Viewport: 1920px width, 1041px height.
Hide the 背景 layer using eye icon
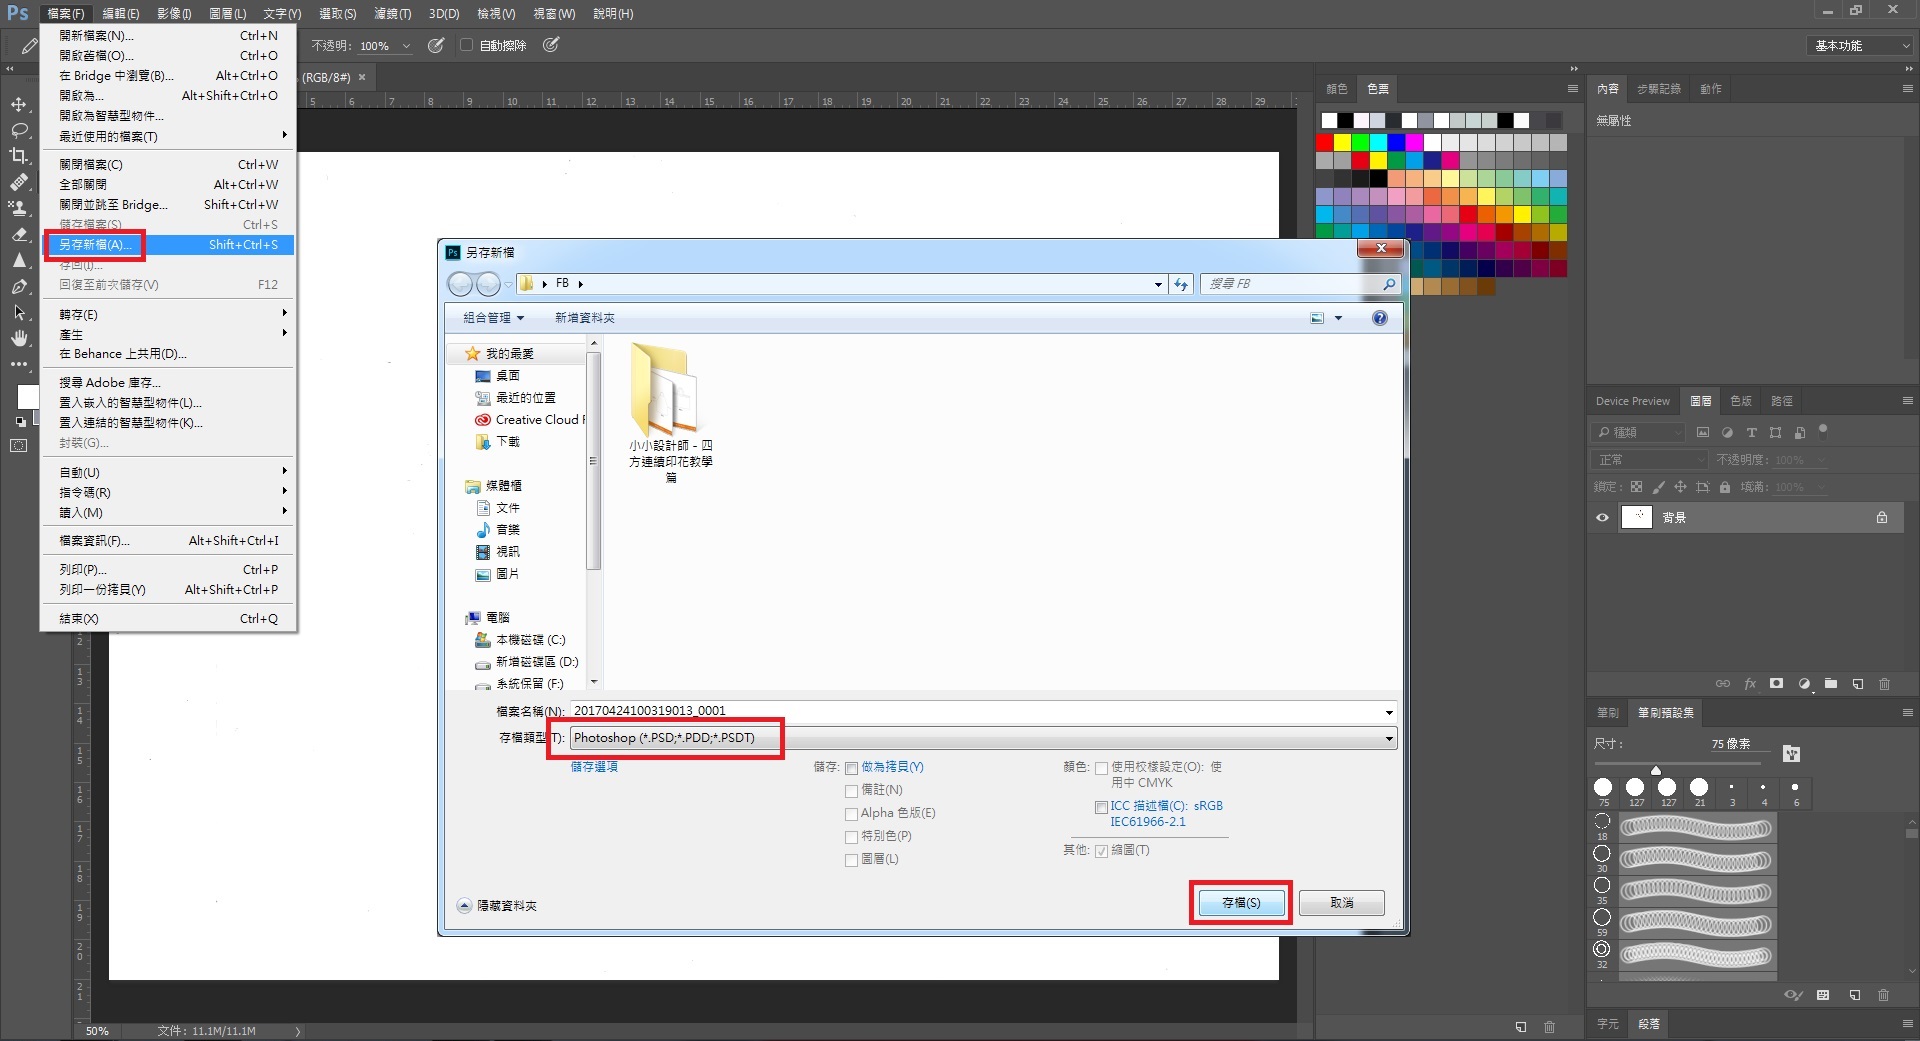point(1602,518)
